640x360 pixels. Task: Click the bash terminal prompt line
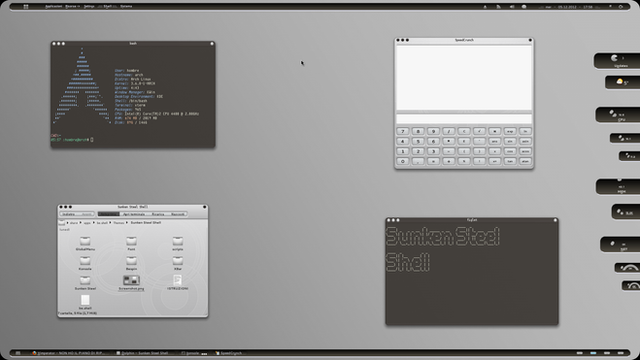[x=72, y=140]
